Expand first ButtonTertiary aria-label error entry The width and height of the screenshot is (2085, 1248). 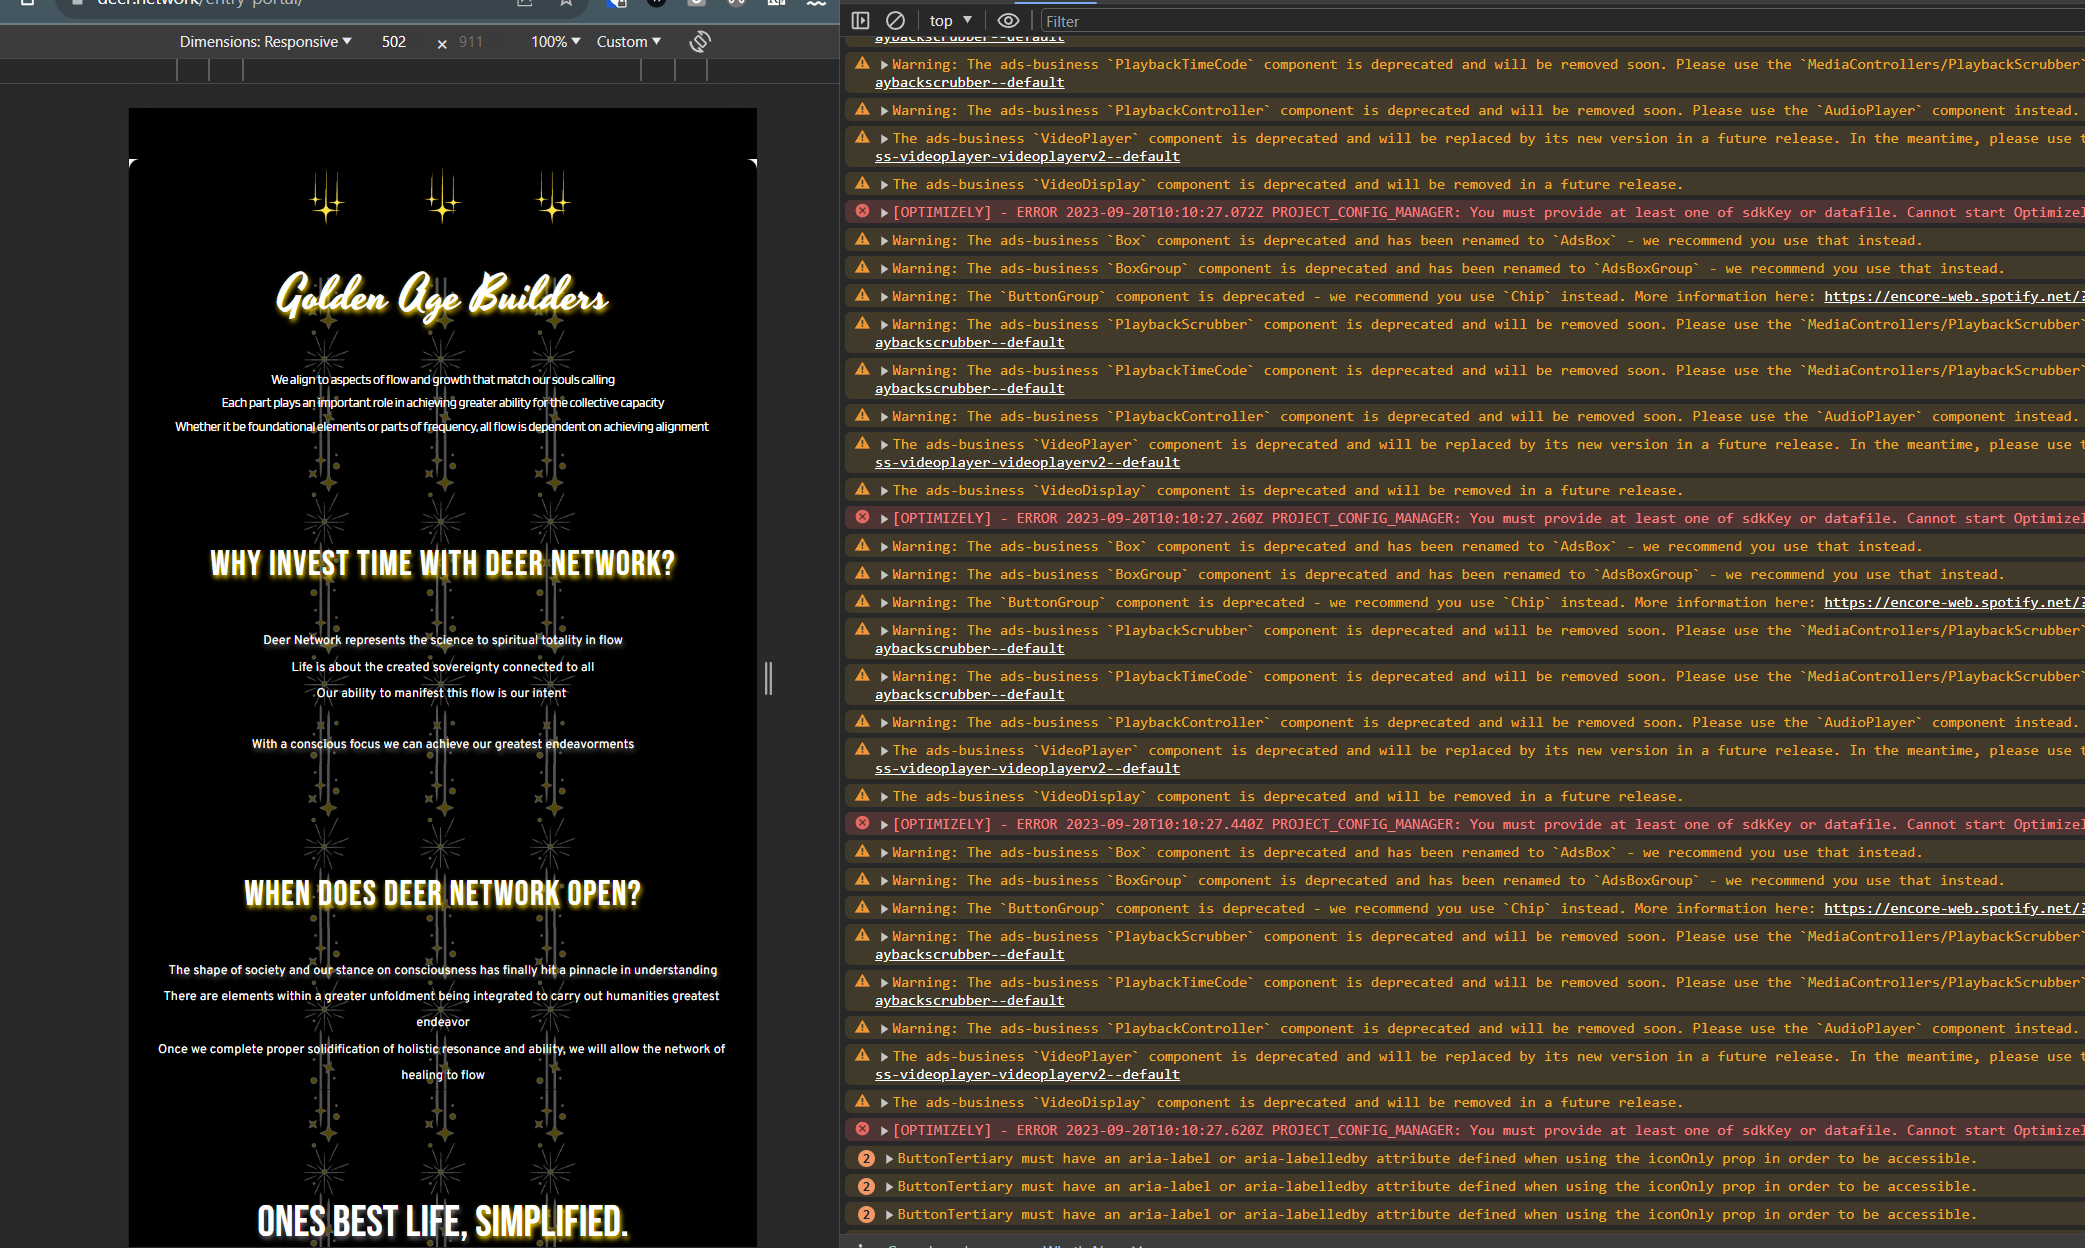tap(888, 1158)
